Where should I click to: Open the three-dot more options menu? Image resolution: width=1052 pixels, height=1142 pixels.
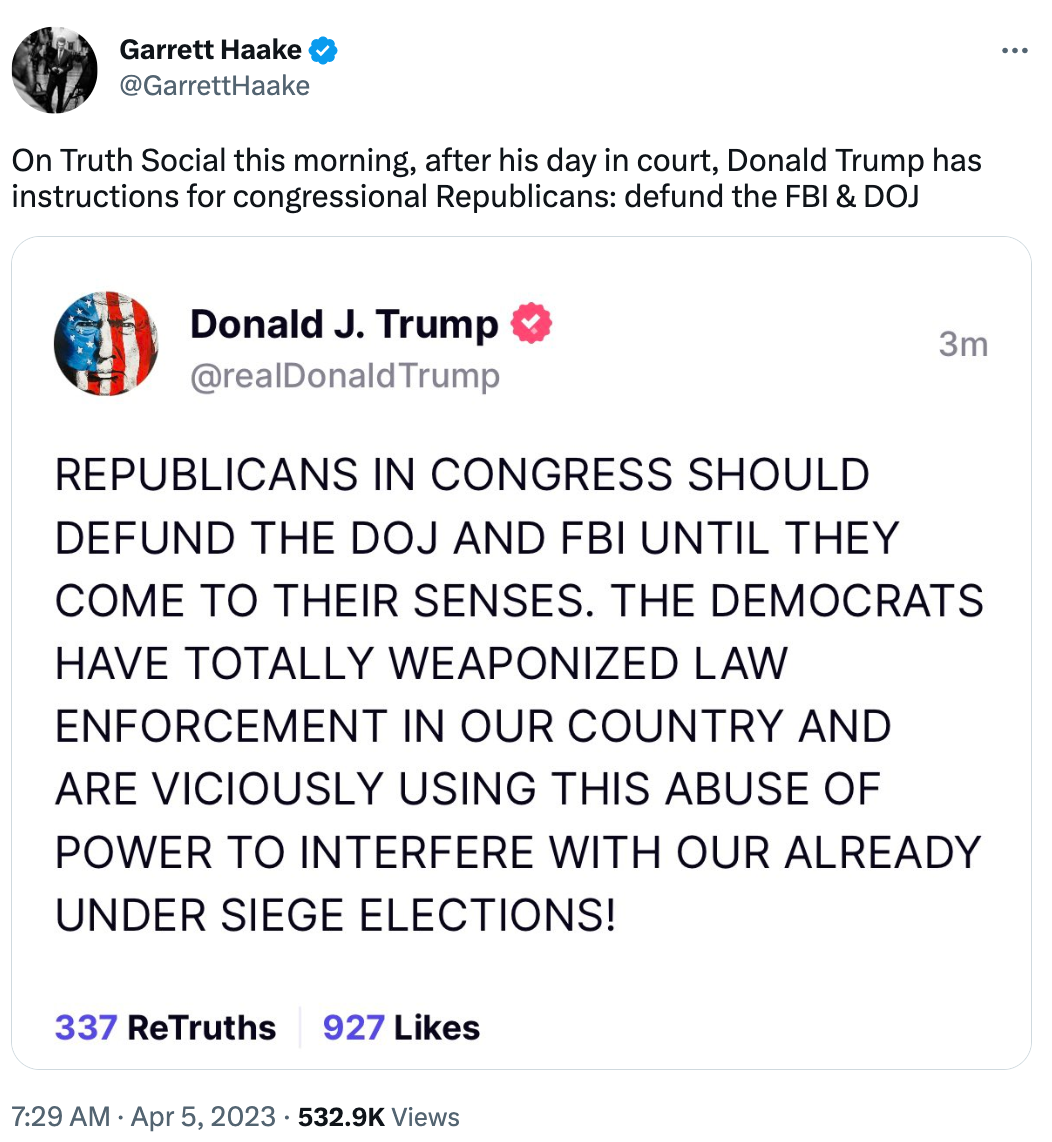(x=1014, y=50)
